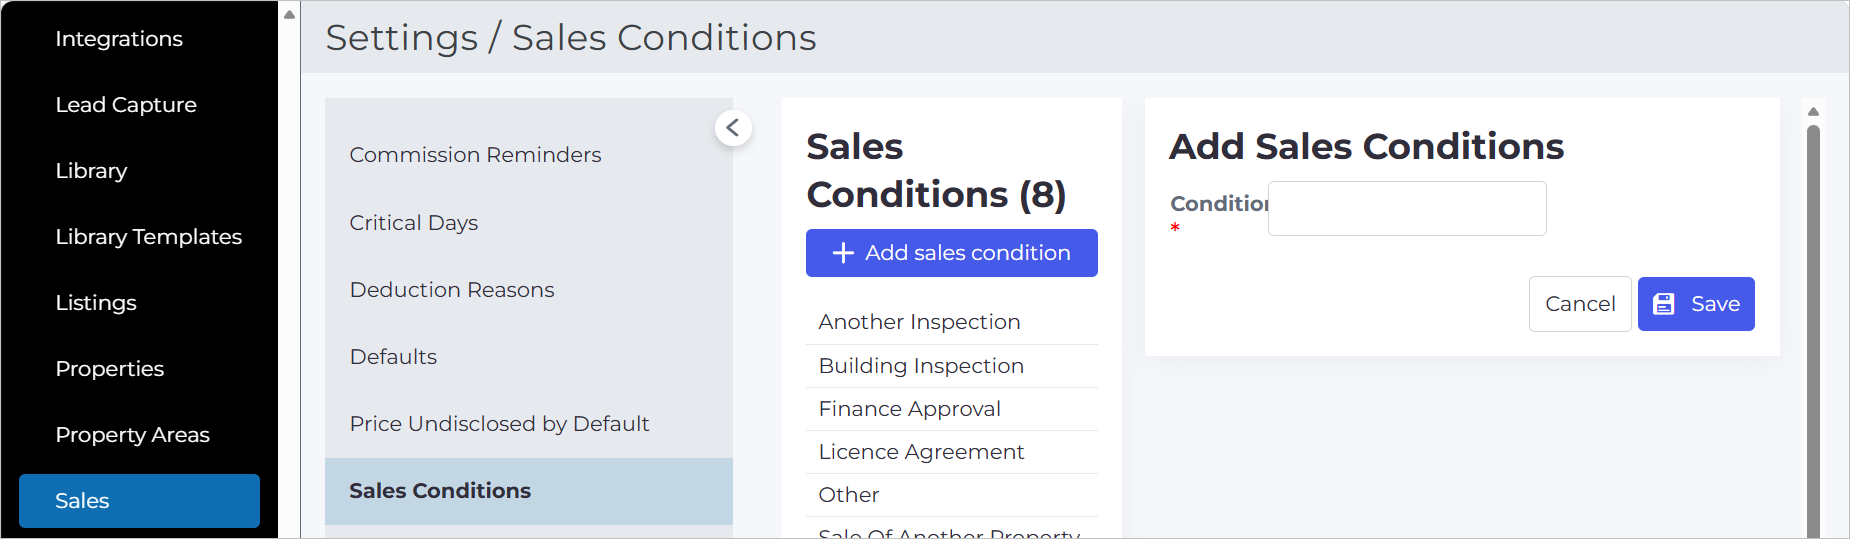Click the Condition text input field
Image resolution: width=1850 pixels, height=539 pixels.
1407,208
